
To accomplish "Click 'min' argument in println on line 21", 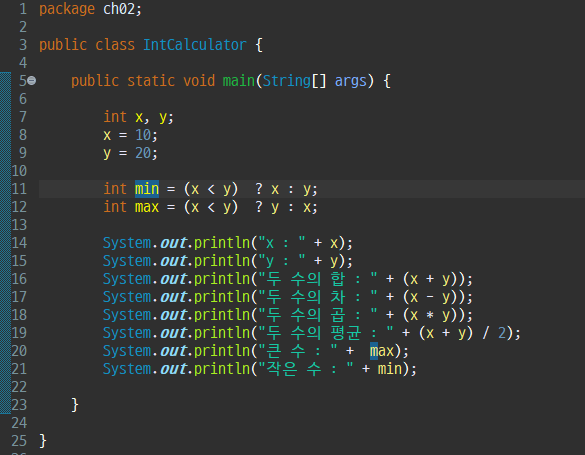I will click(x=390, y=369).
